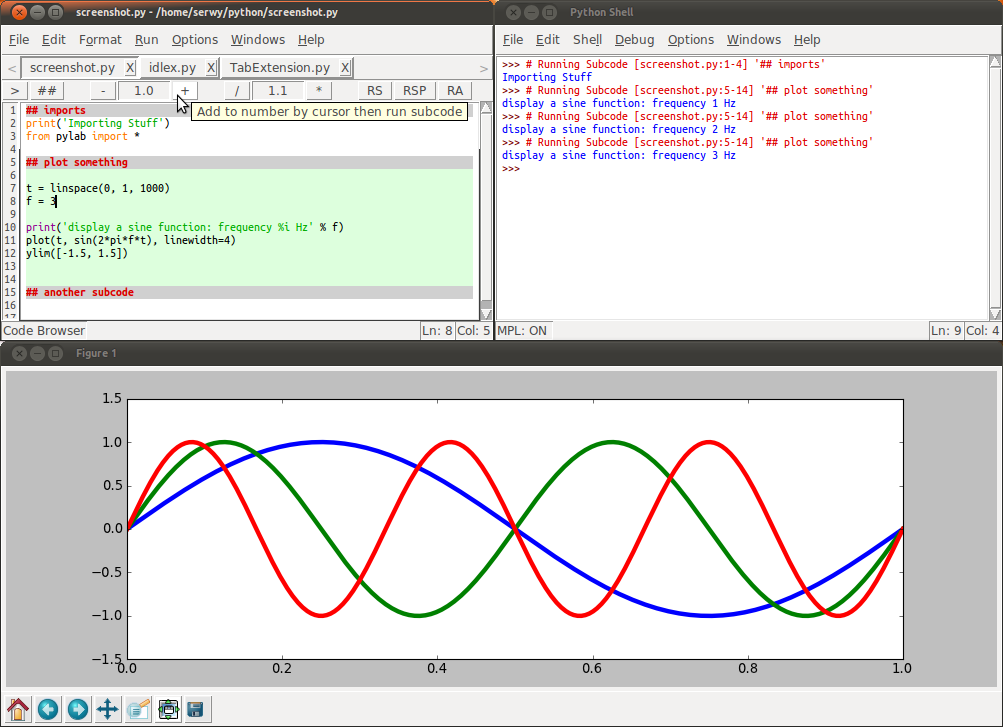Screen dimensions: 1003x727
Task: Activate the Pan tool in the figure toolbar
Action: pyautogui.click(x=106, y=709)
